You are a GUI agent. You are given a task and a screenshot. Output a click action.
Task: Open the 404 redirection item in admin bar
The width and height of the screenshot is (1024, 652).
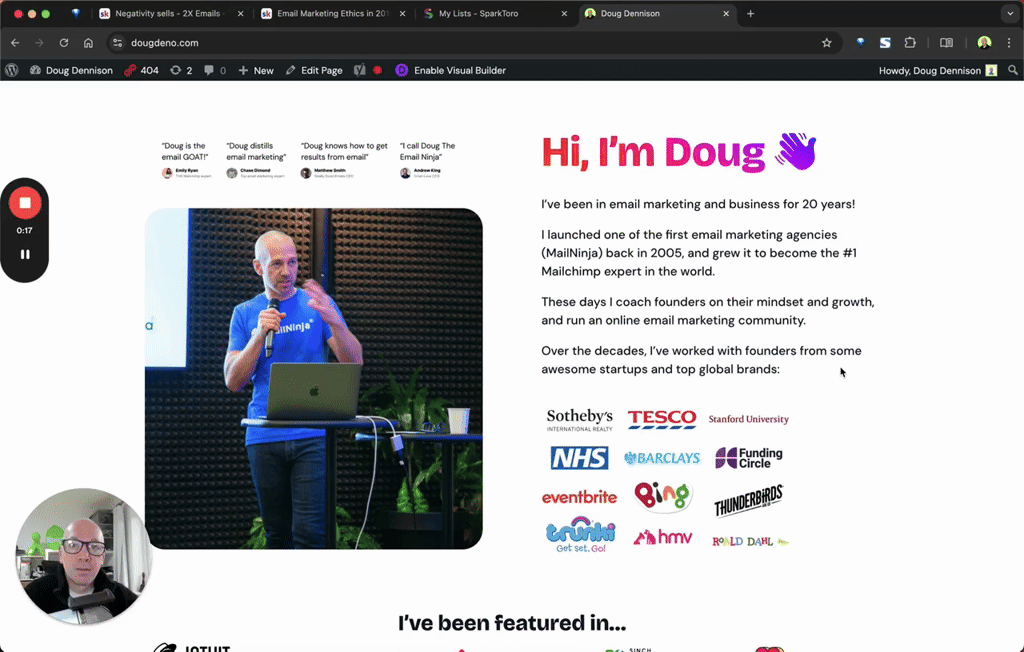[x=142, y=70]
